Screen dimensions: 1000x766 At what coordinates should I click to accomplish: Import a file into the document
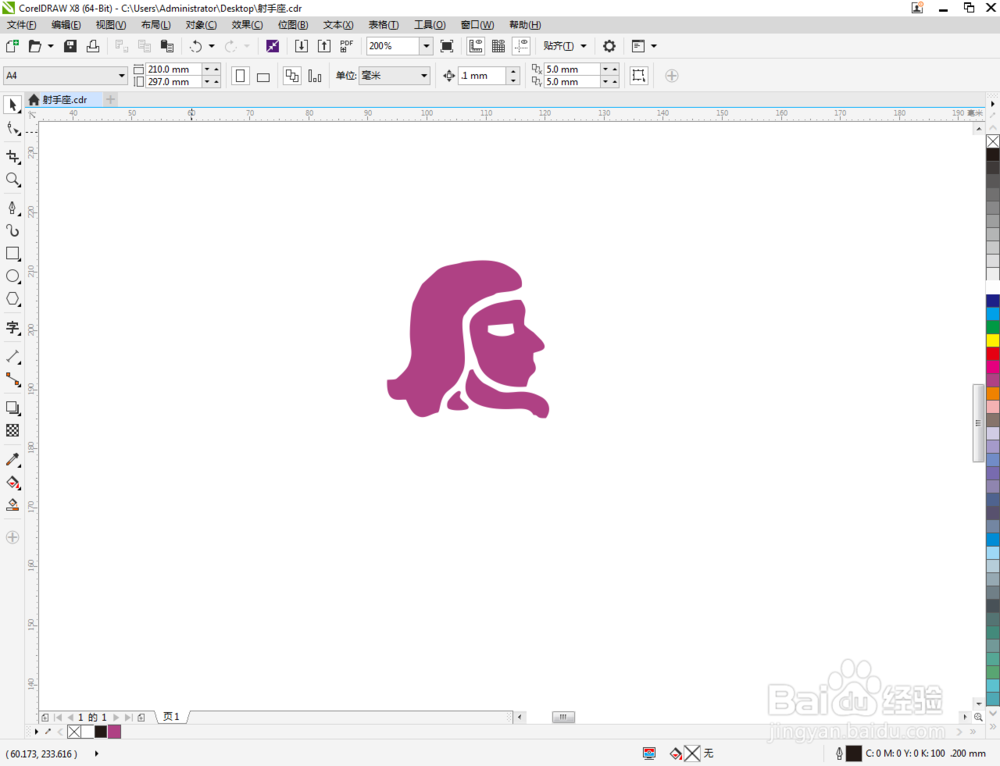tap(301, 46)
